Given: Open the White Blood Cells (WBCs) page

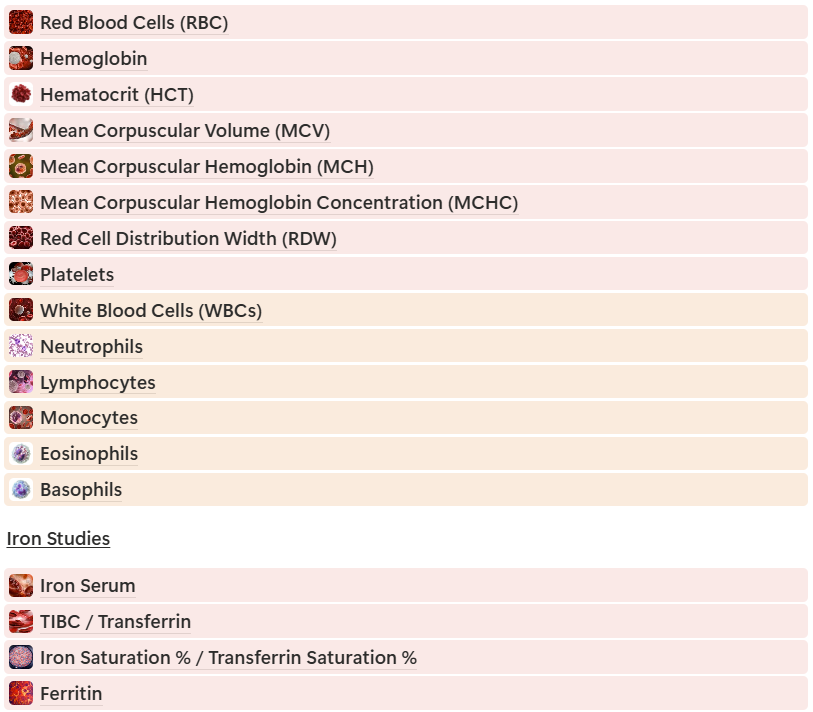Looking at the screenshot, I should click(151, 311).
